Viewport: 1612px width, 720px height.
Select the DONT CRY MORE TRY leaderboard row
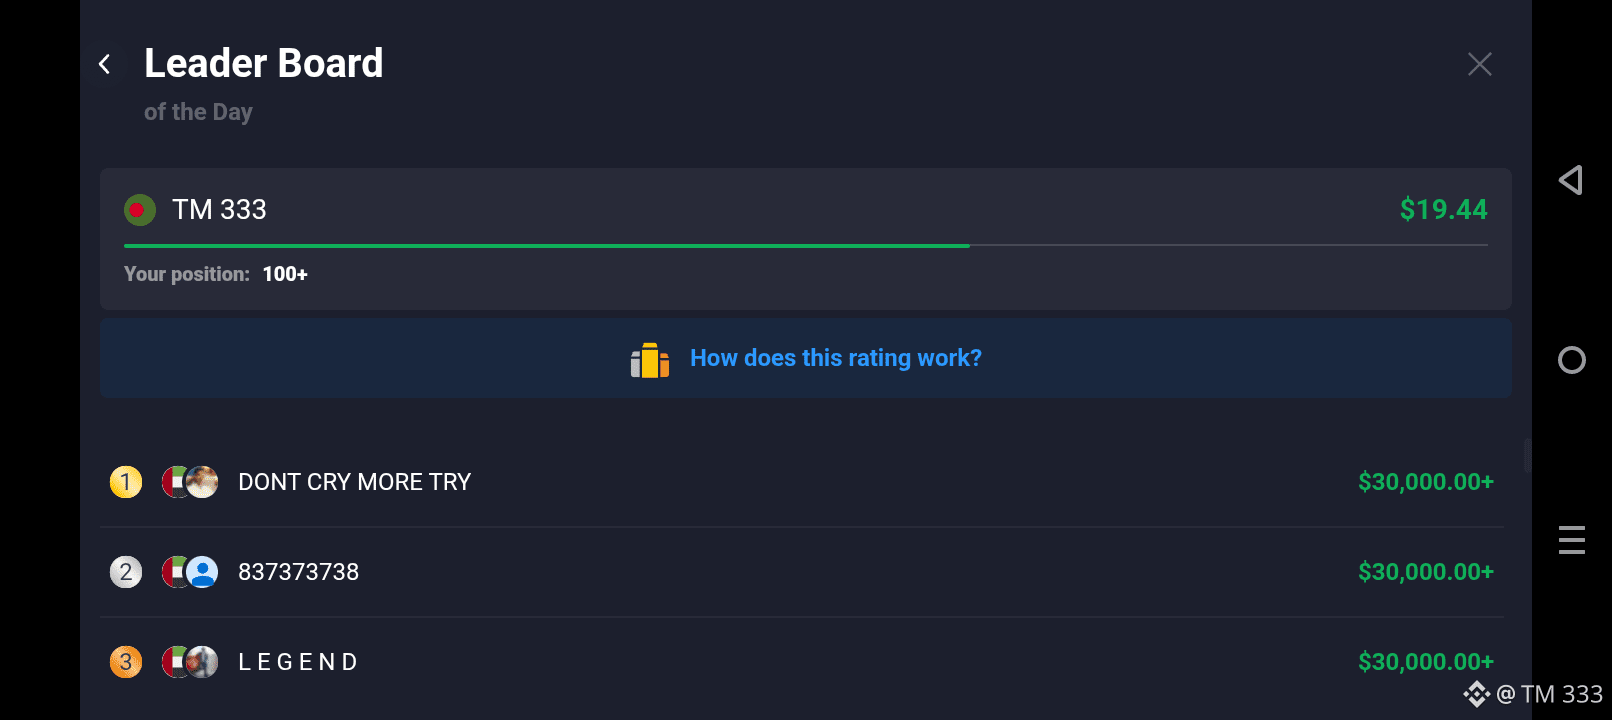coord(802,482)
